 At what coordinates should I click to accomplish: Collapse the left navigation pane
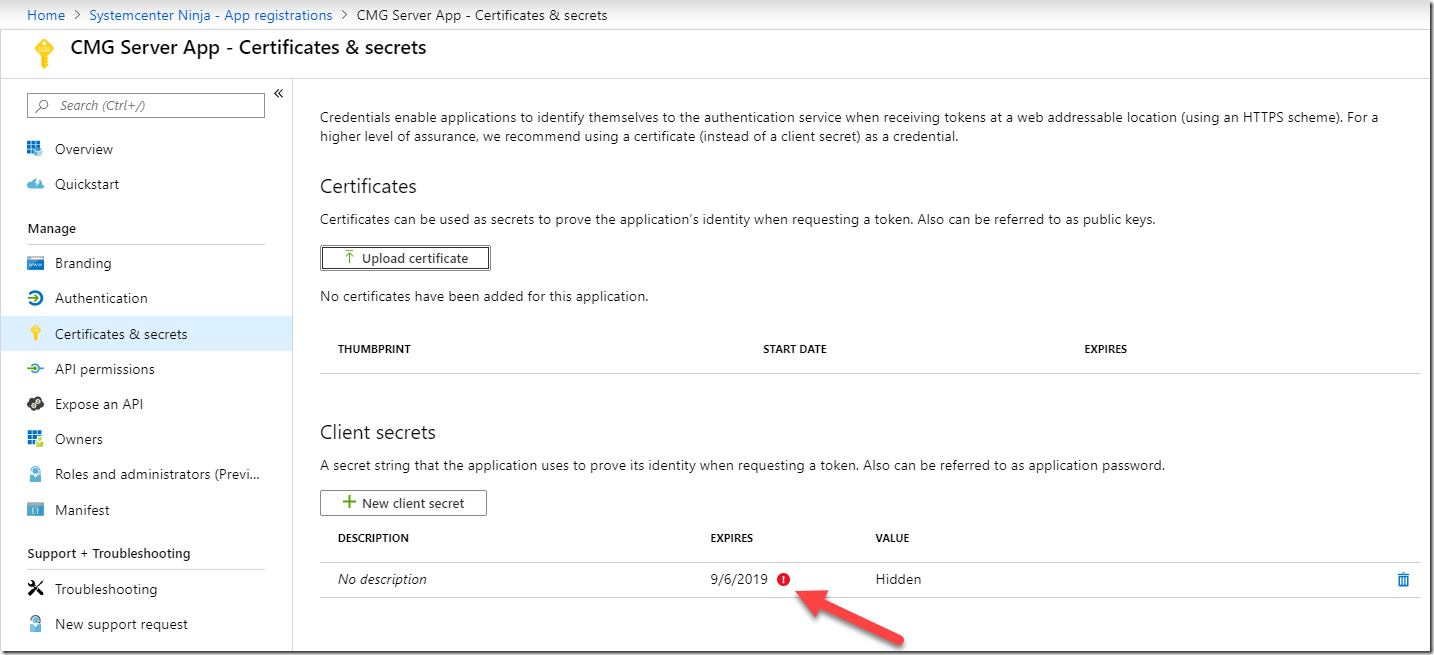[x=278, y=93]
